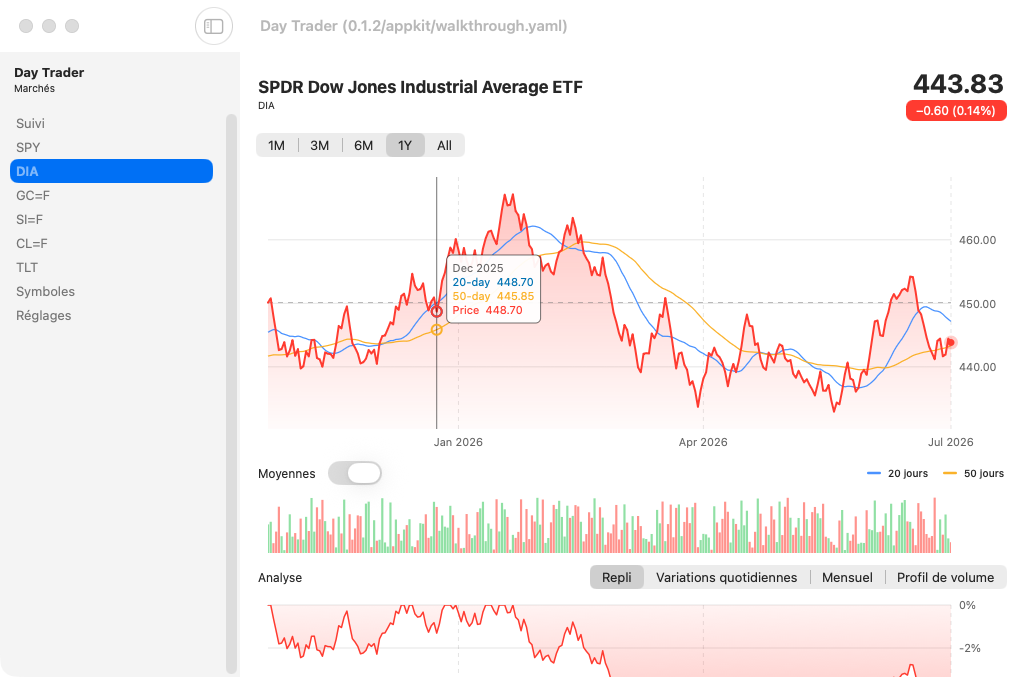This screenshot has height=677, width=1024.
Task: Click the 0% drawdown axis label
Action: pos(967,605)
